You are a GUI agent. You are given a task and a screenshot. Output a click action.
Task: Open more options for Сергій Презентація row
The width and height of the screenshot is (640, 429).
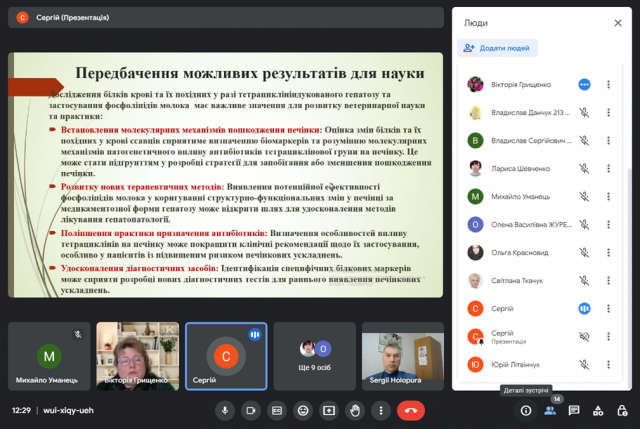pos(608,336)
